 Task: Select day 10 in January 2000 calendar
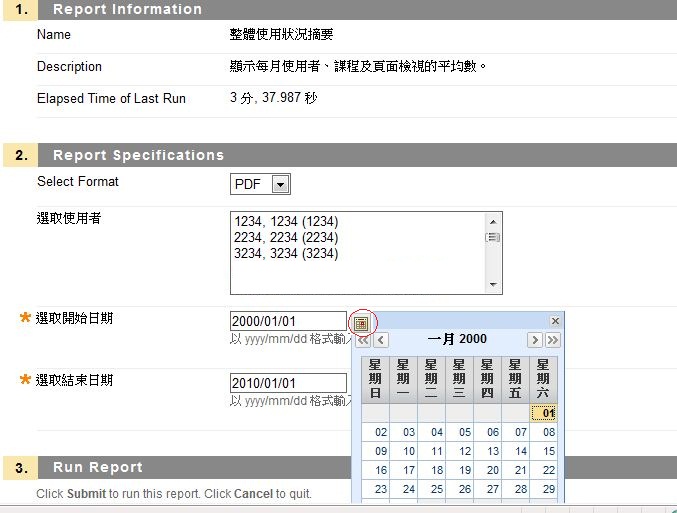409,451
